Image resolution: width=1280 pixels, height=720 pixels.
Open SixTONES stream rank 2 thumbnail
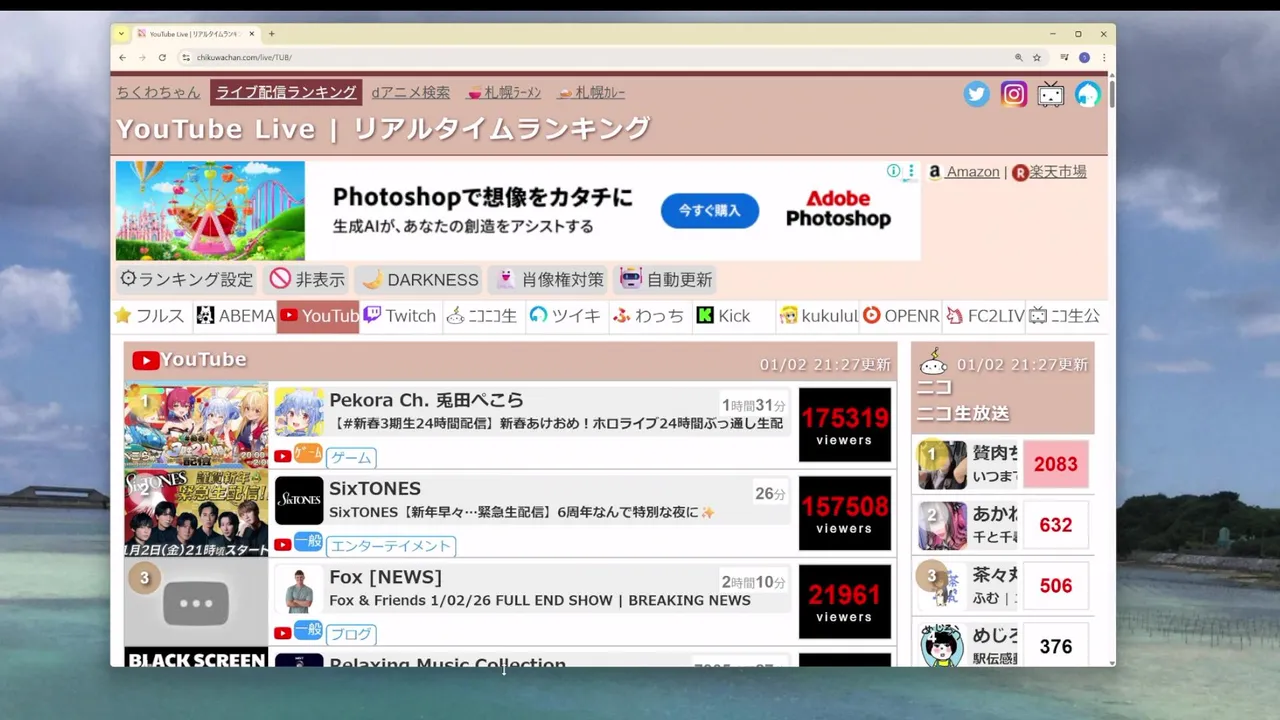click(196, 513)
